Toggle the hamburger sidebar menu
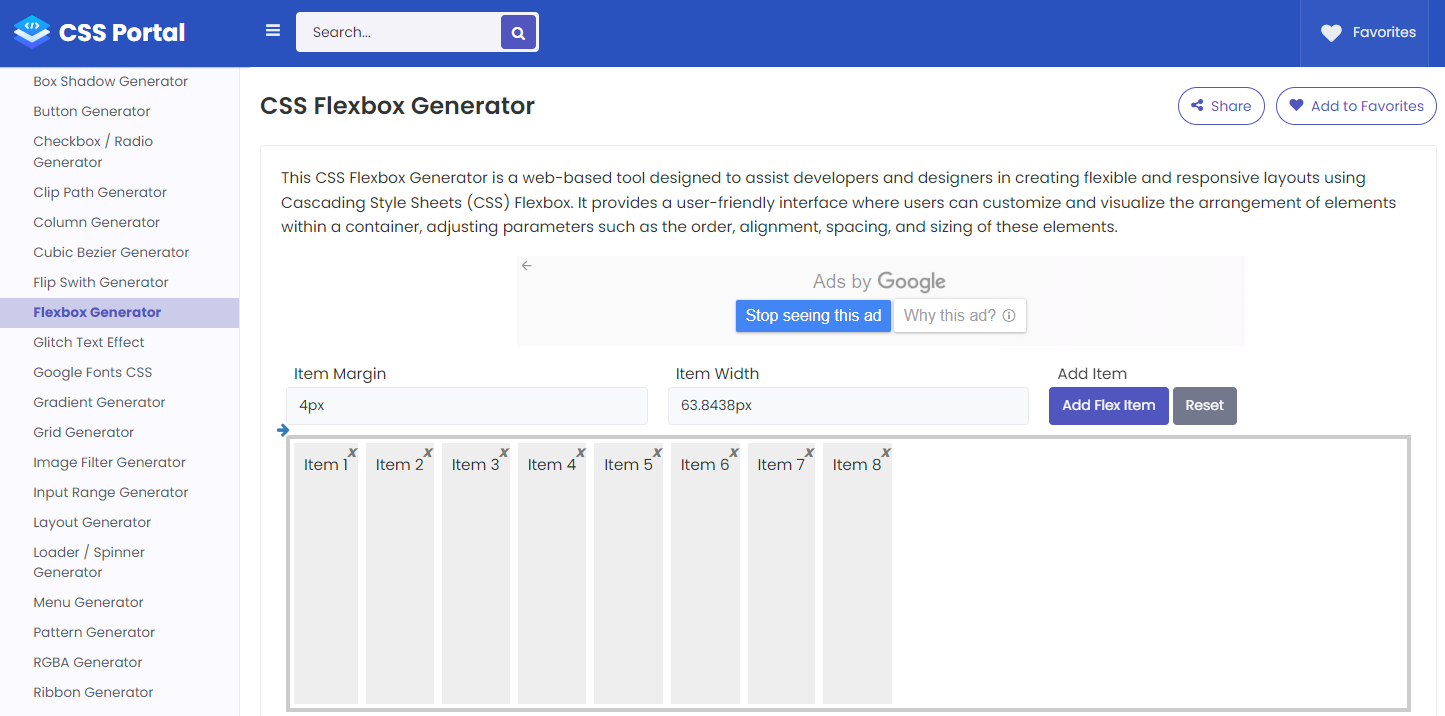 tap(273, 31)
